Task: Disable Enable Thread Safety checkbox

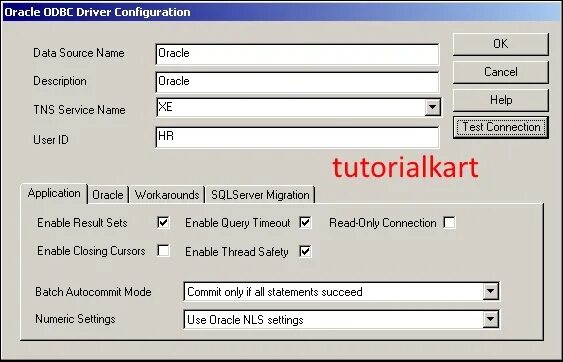Action: pyautogui.click(x=305, y=251)
